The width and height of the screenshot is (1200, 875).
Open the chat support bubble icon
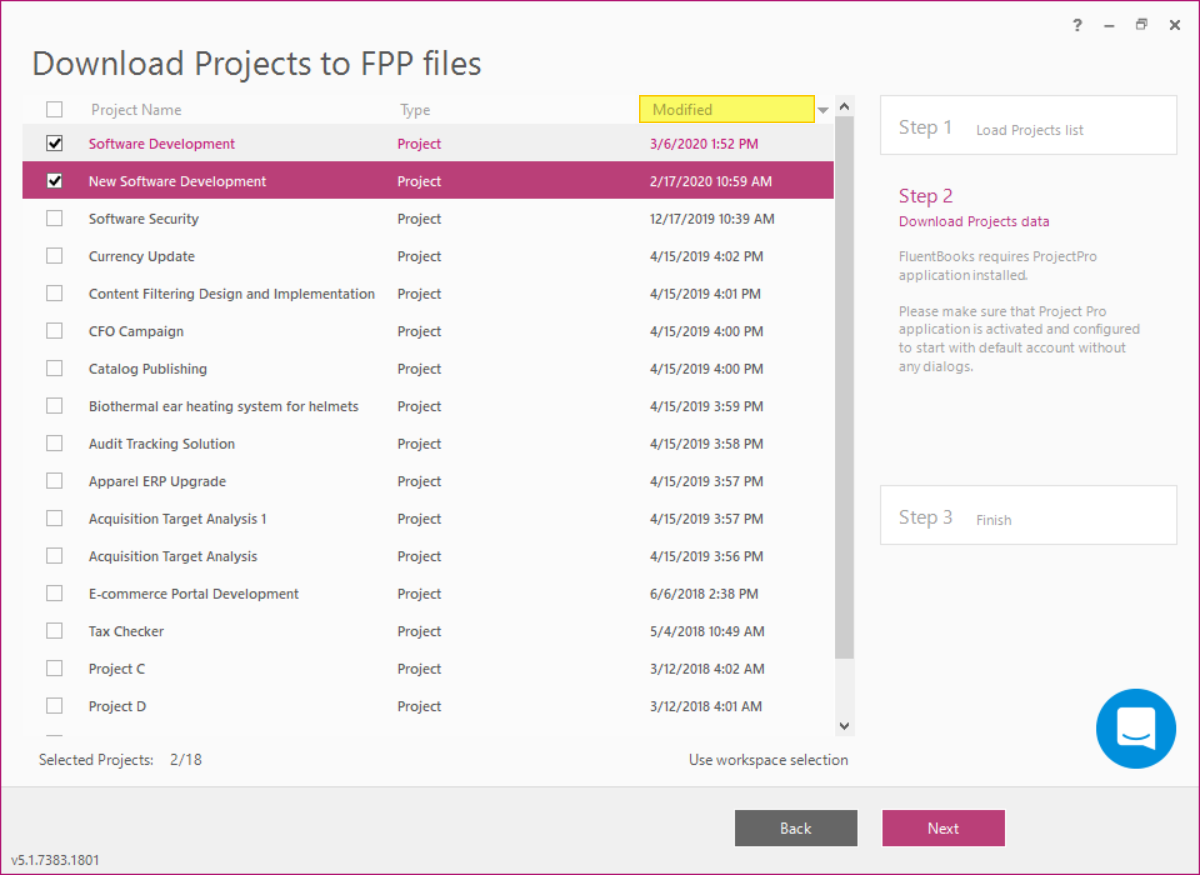[1136, 729]
